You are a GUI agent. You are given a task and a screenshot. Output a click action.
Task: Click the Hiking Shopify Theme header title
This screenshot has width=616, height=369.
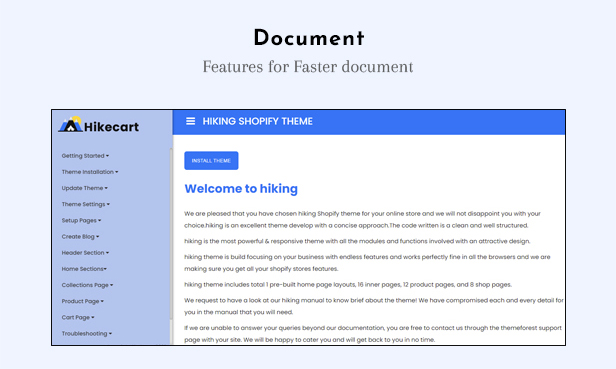pyautogui.click(x=258, y=121)
